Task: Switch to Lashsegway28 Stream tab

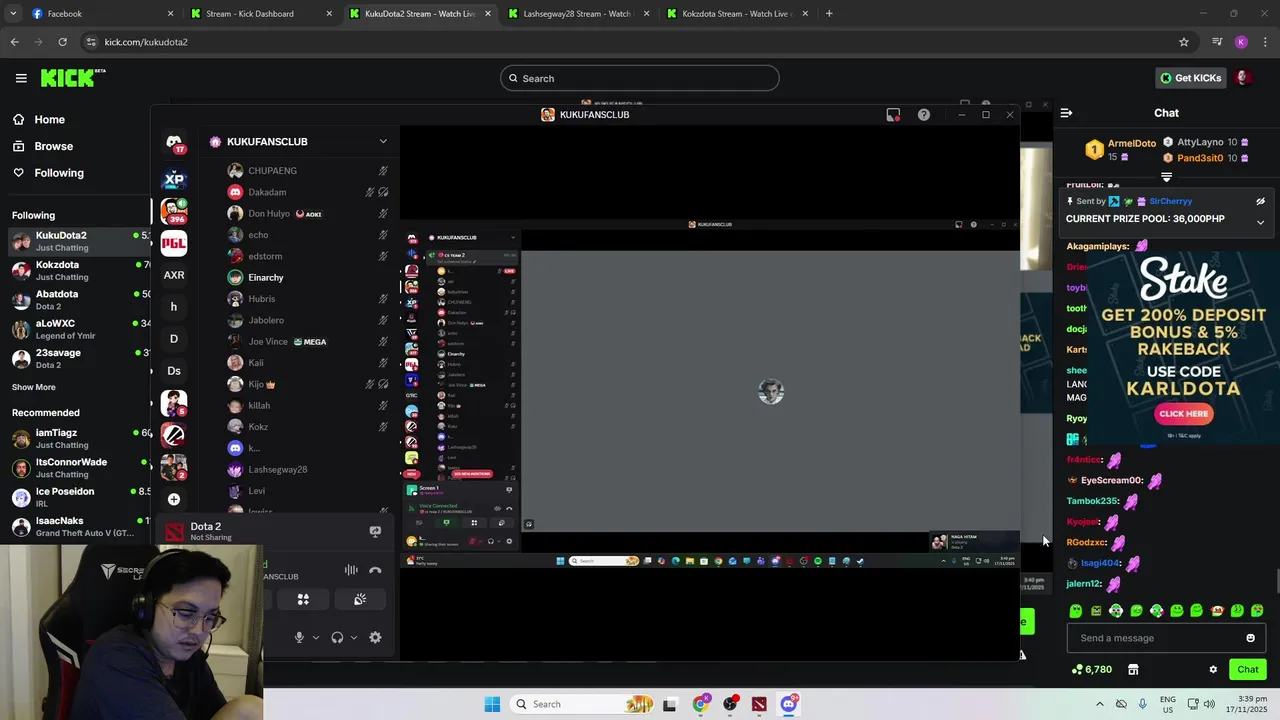Action: tap(580, 14)
